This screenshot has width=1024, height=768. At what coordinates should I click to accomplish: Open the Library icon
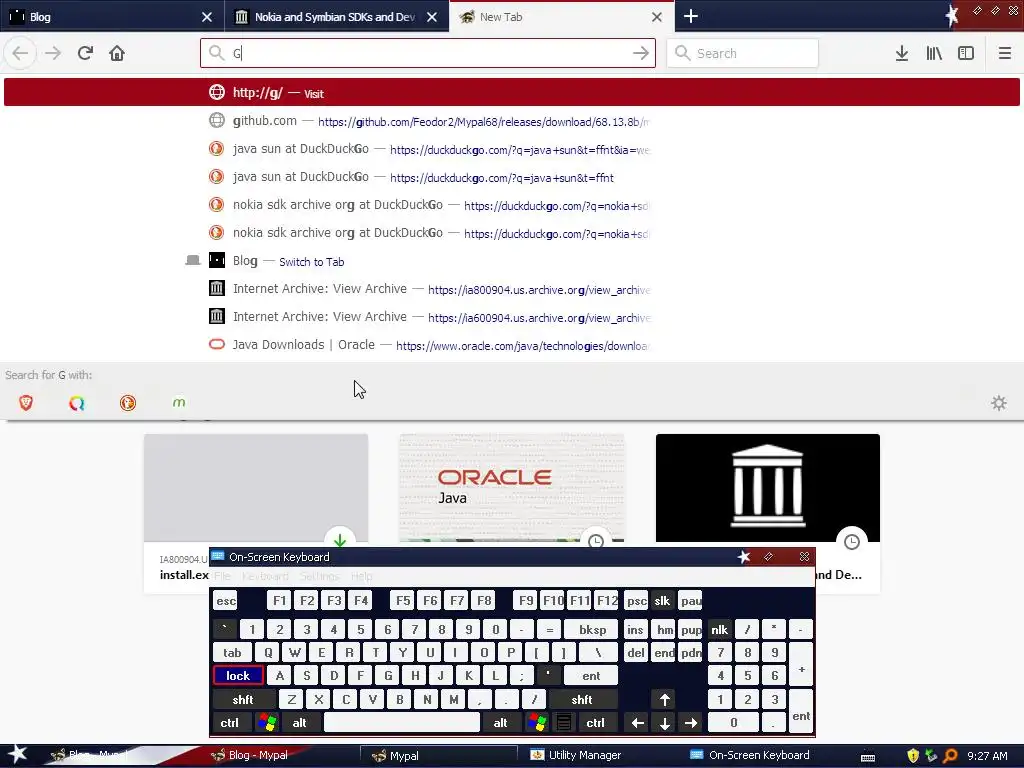coord(934,53)
